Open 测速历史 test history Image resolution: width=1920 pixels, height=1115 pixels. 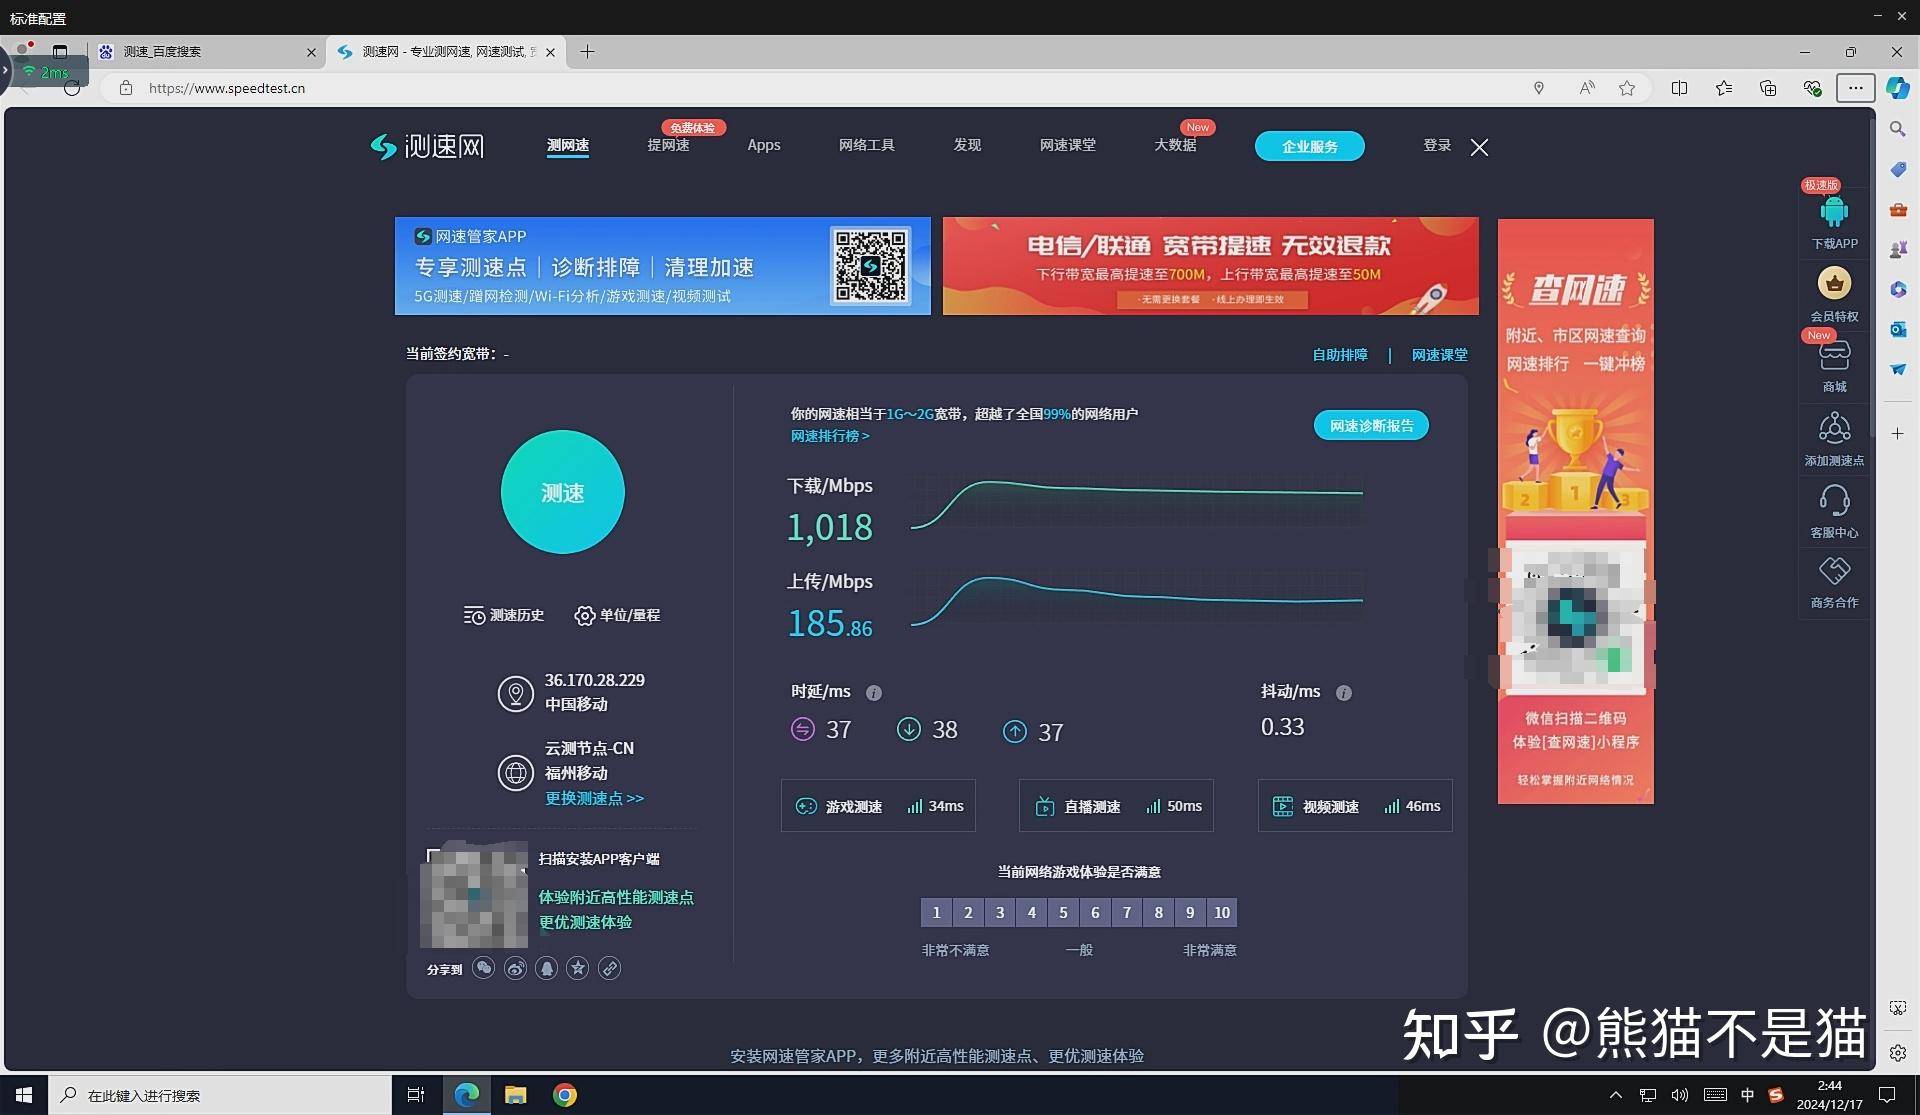504,615
